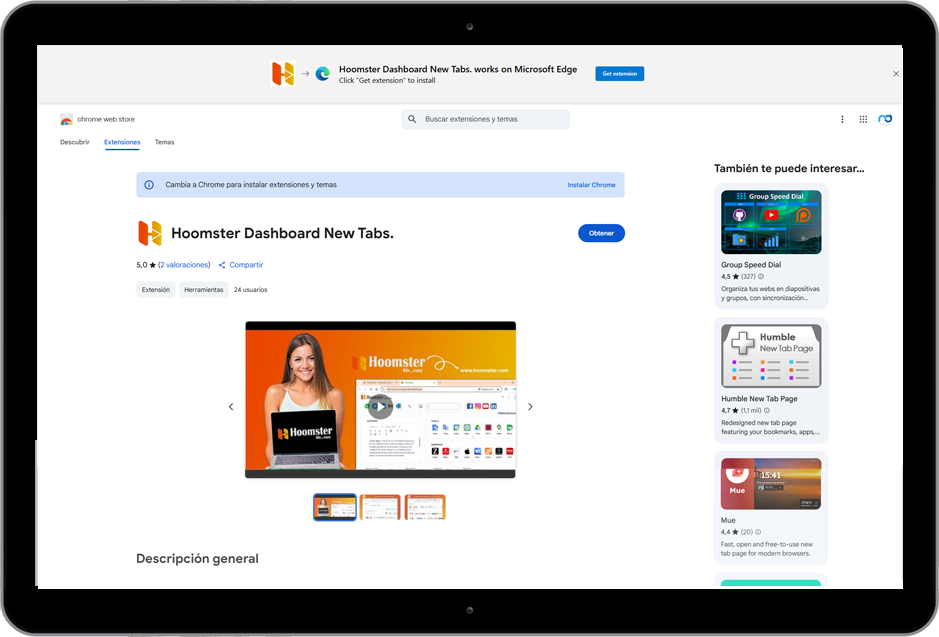Click info icon next to Humble New Tab rating
This screenshot has width=939, height=637.
coord(767,411)
